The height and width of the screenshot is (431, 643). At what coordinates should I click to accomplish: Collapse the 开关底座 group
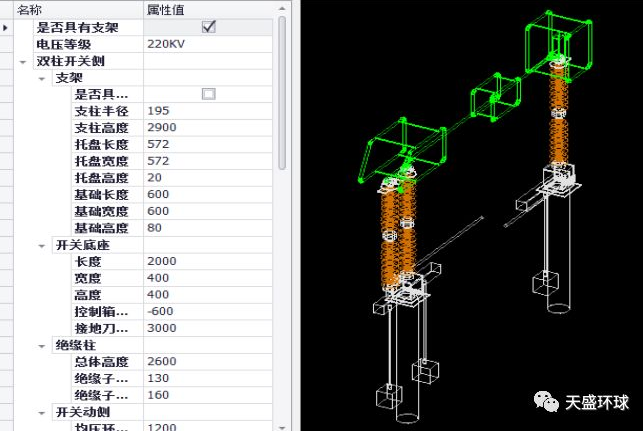point(42,246)
